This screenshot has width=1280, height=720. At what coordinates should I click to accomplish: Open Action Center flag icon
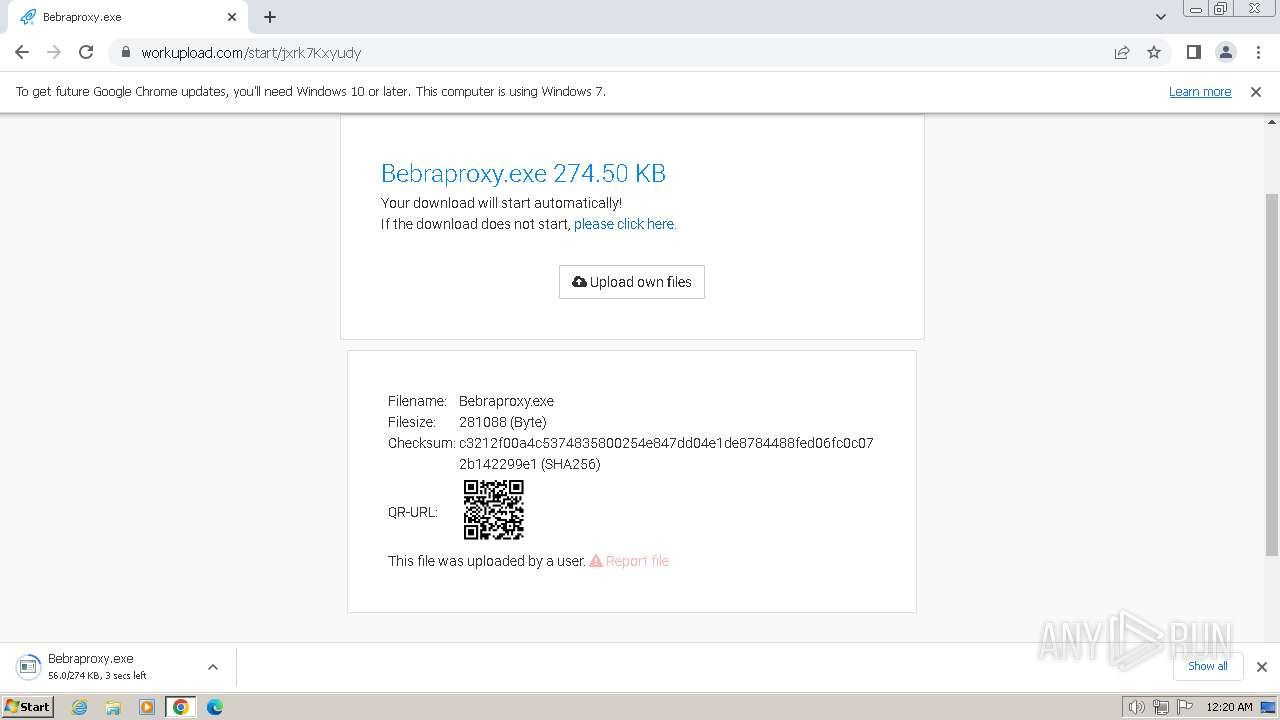[x=1184, y=707]
